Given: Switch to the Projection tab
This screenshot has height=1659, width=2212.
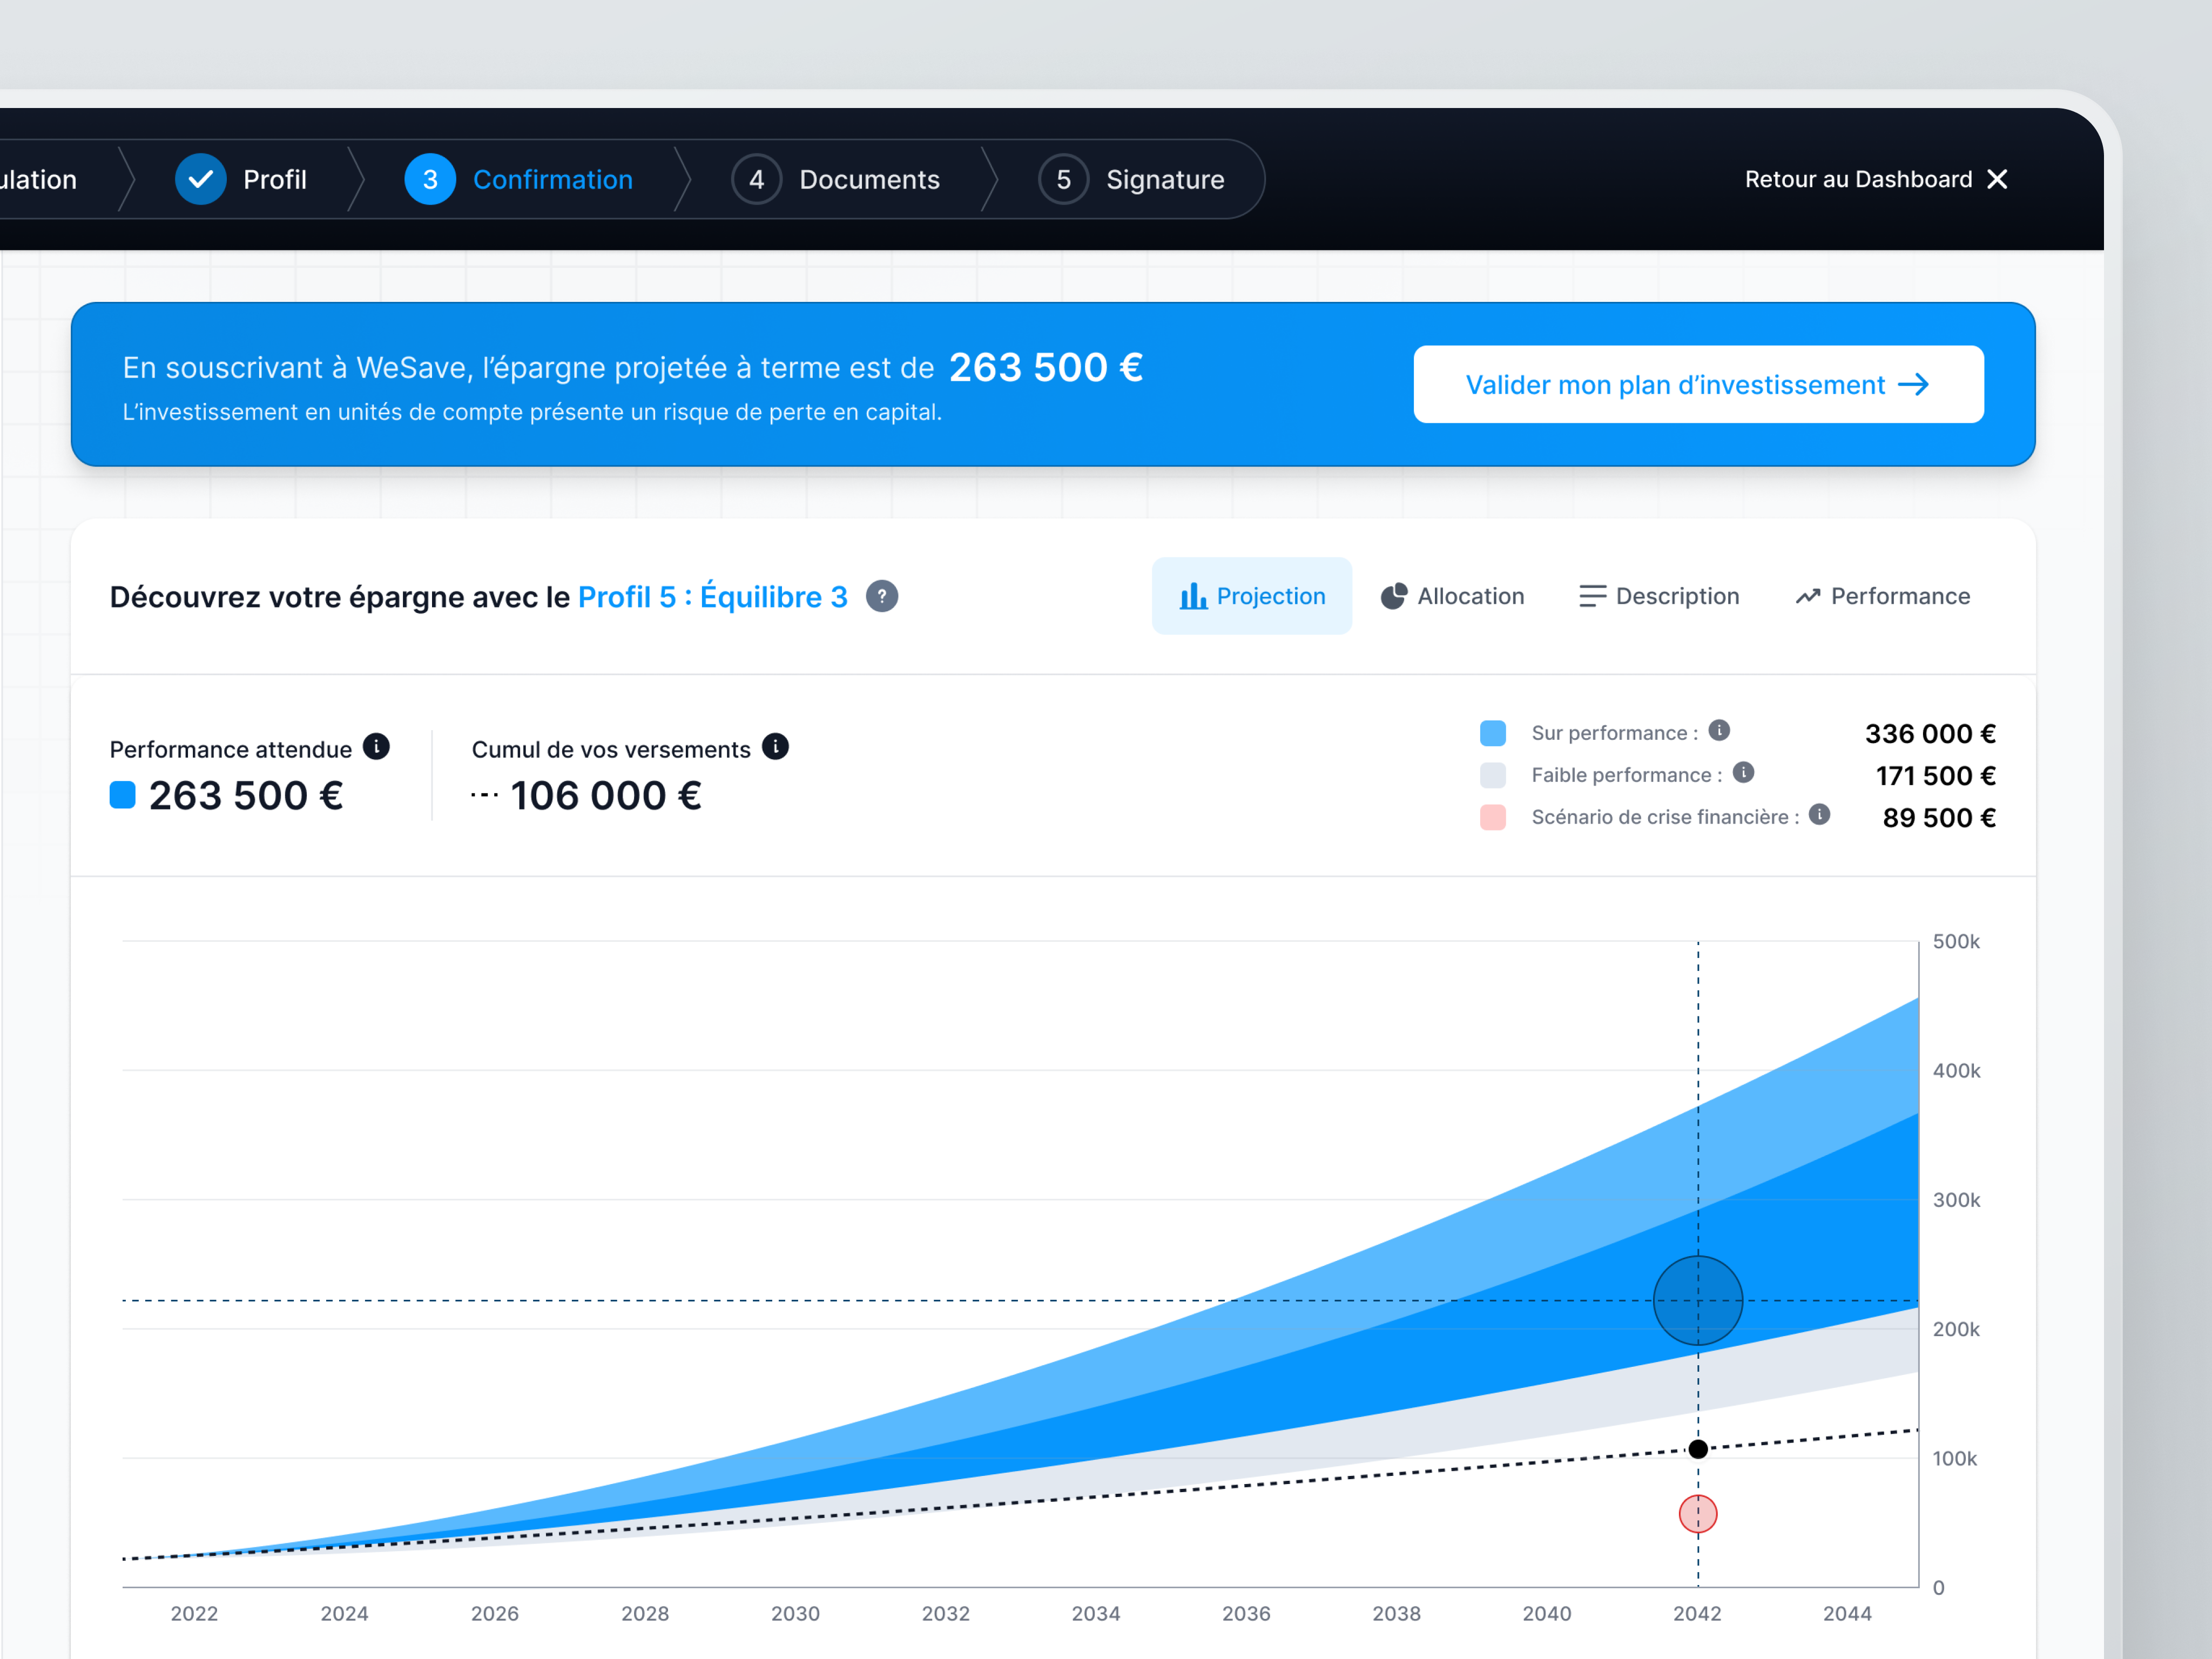Looking at the screenshot, I should coord(1251,597).
